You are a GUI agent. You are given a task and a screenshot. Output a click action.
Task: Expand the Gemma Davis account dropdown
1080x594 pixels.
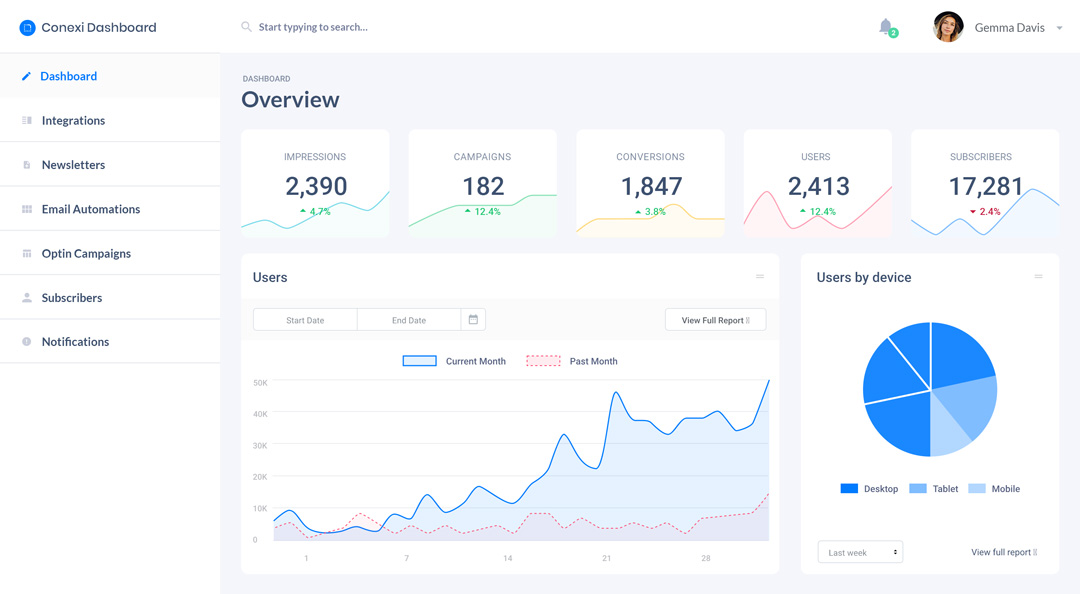[1060, 27]
